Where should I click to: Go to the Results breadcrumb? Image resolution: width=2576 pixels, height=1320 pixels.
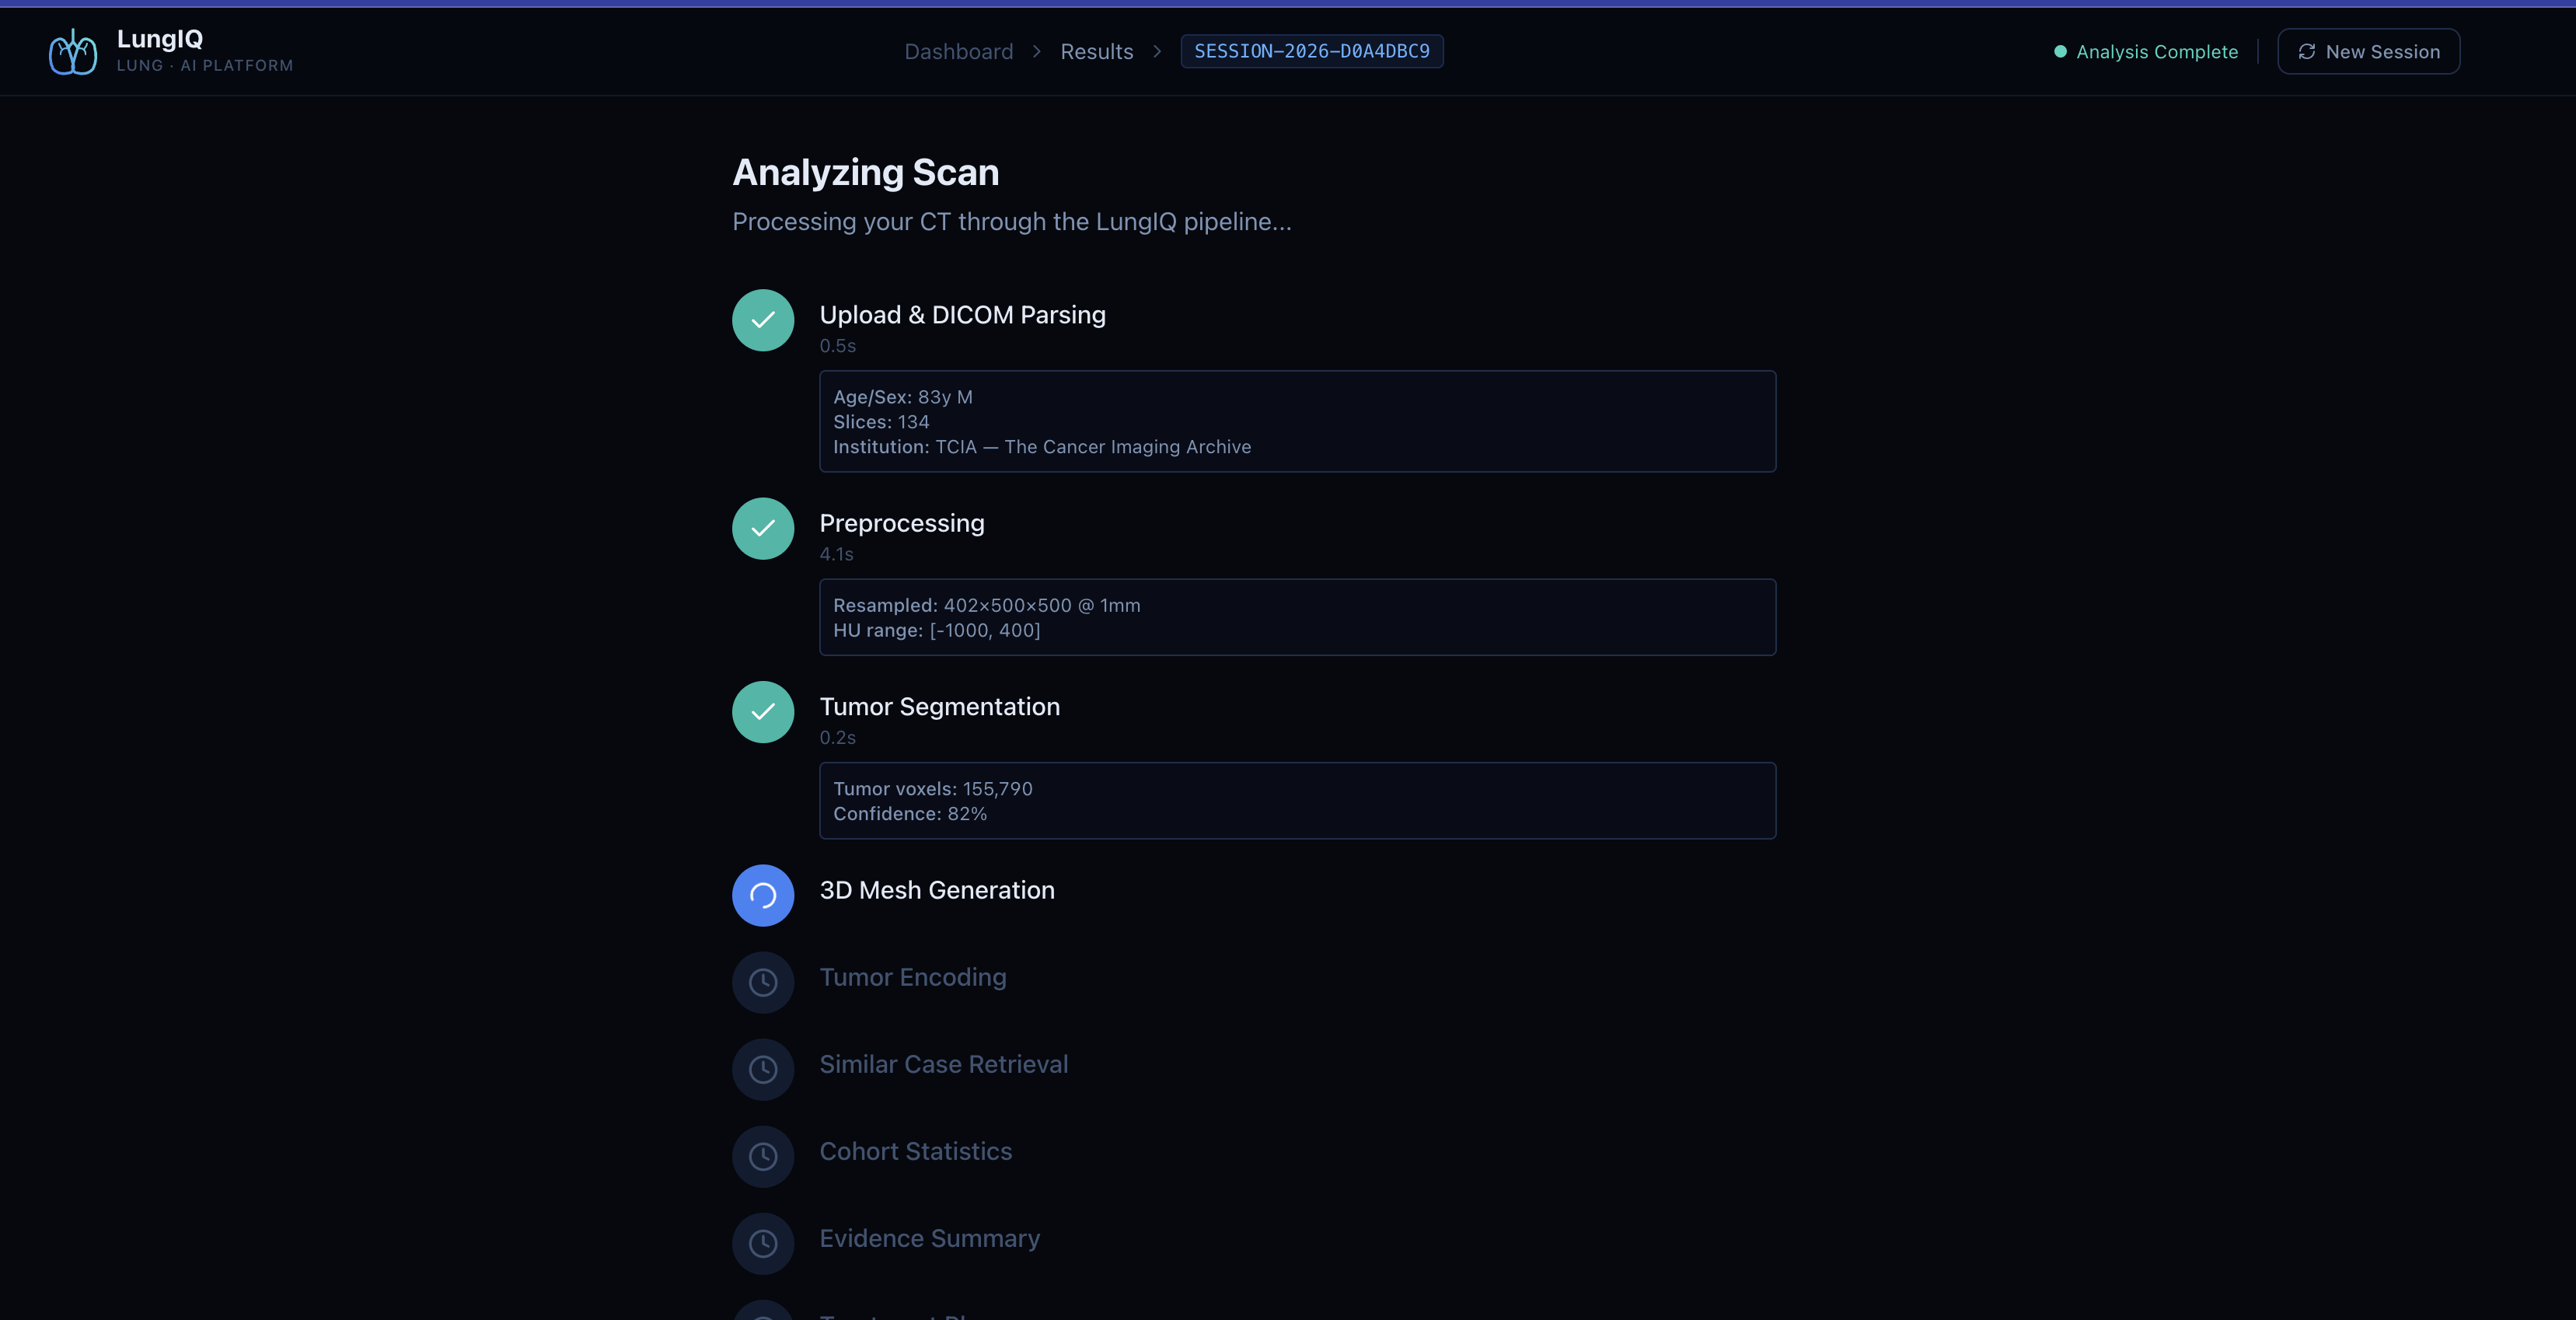pyautogui.click(x=1096, y=51)
